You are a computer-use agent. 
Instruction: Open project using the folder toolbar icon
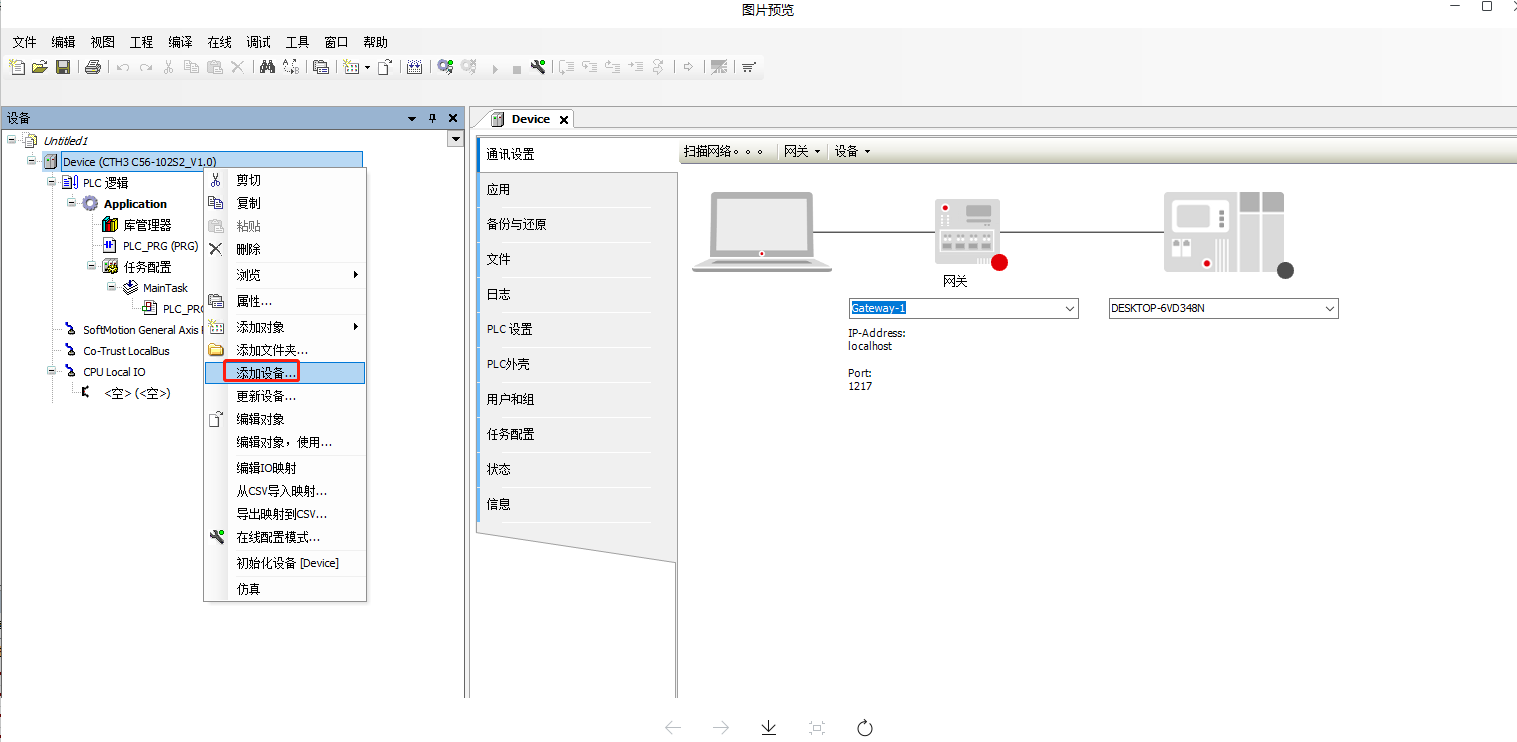40,67
